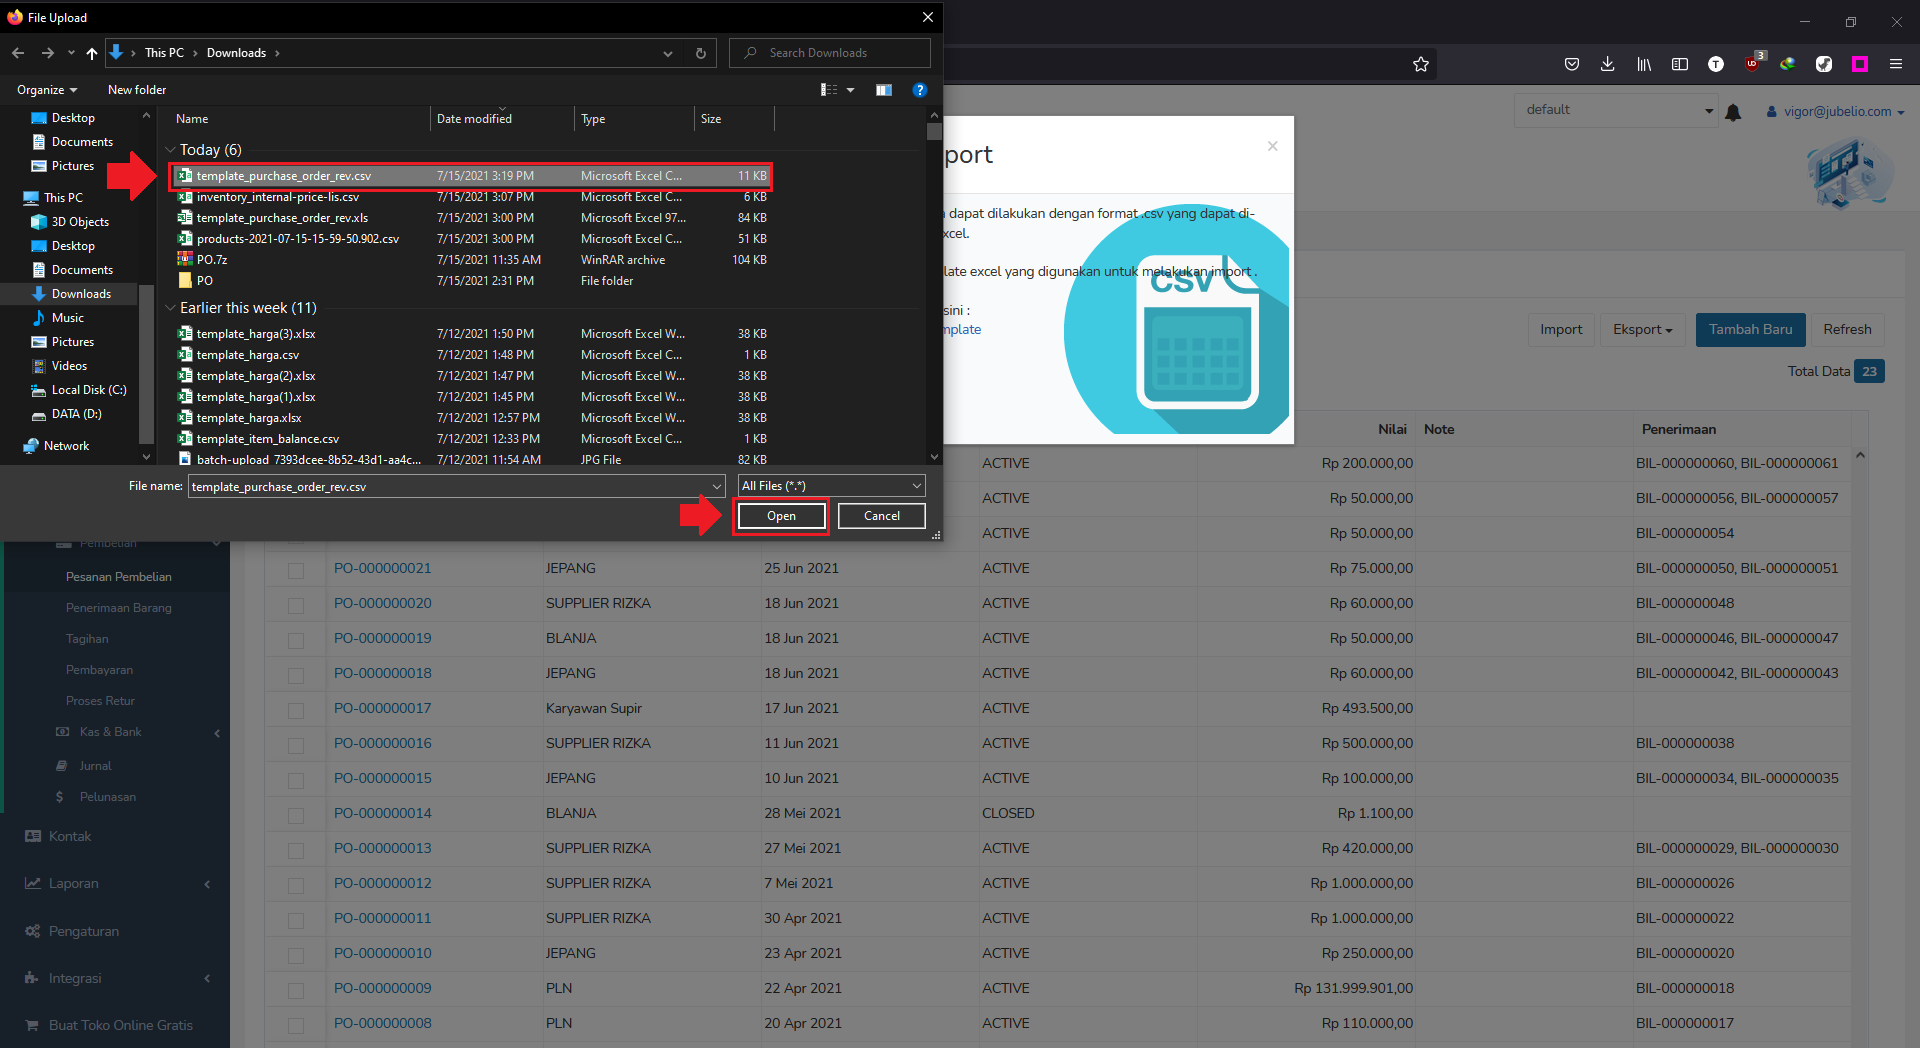Click Open button in dialog
The image size is (1920, 1048).
pyautogui.click(x=782, y=516)
